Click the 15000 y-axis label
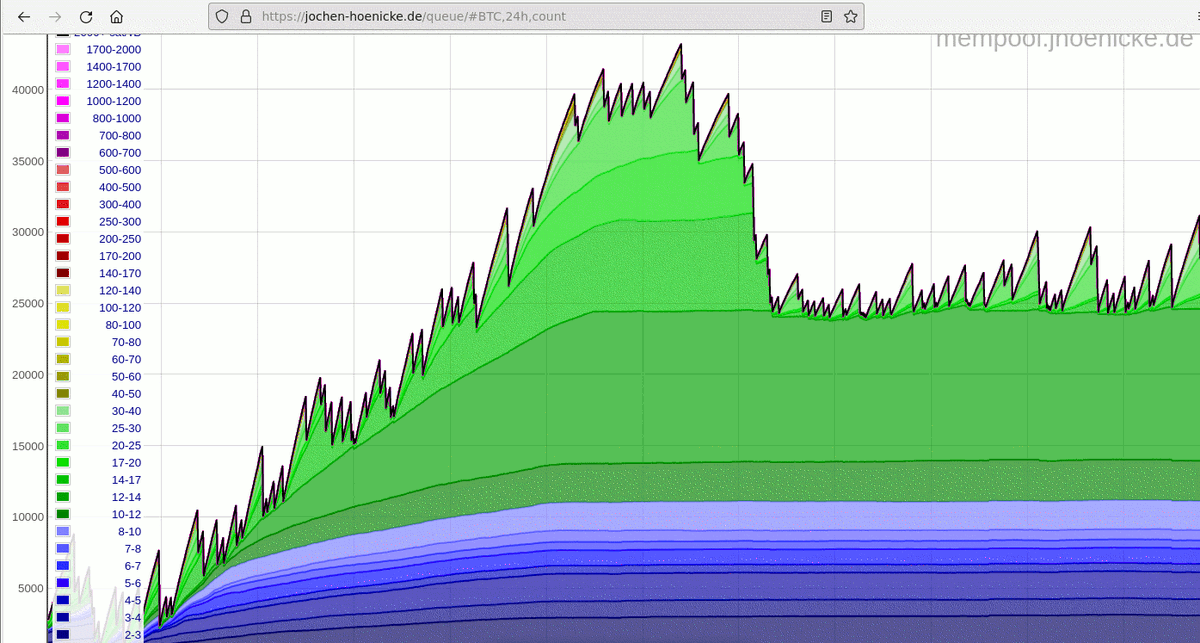The height and width of the screenshot is (643, 1200). (x=28, y=445)
